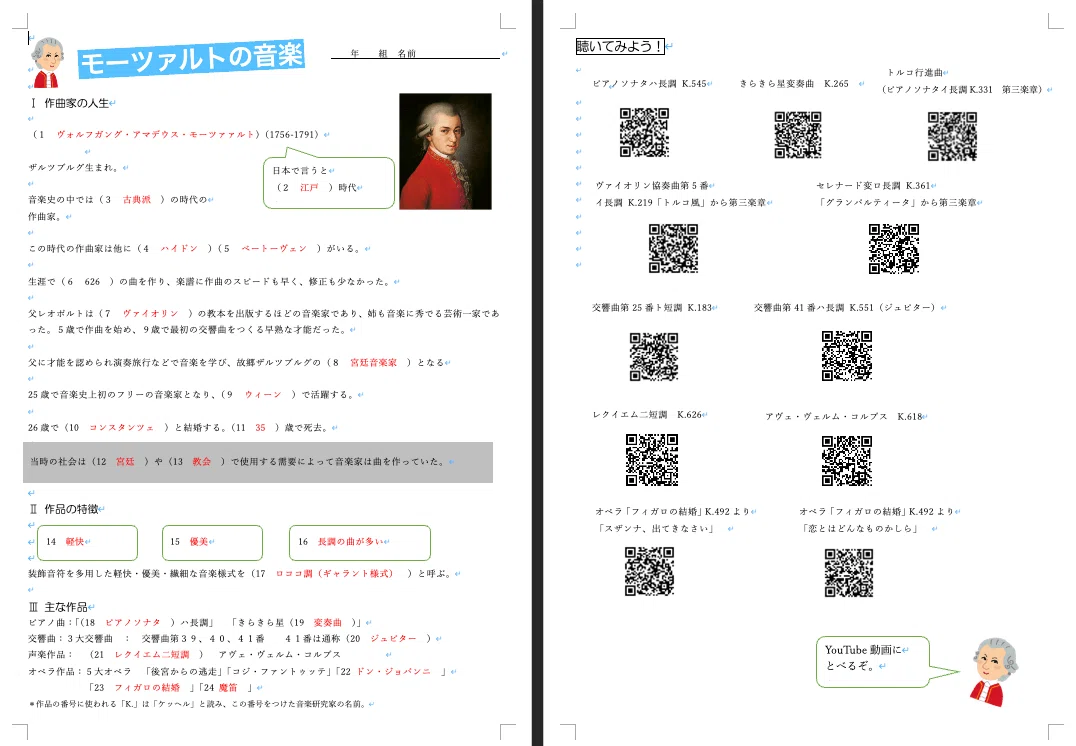Click red answer フィガロの結婚 in blank 23
Viewport: 1076px width, 746px height.
147,688
